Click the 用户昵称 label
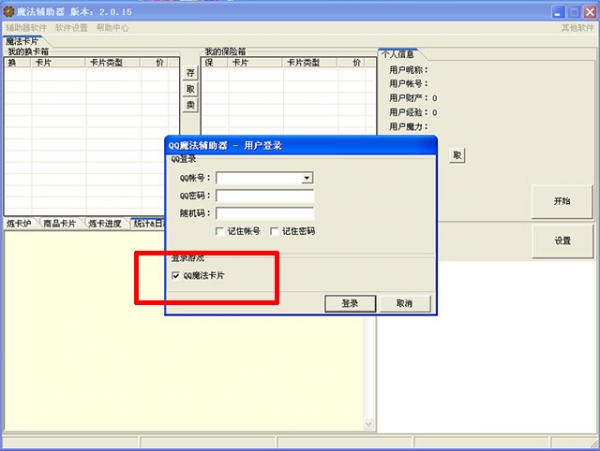The width and height of the screenshot is (600, 451). (408, 70)
